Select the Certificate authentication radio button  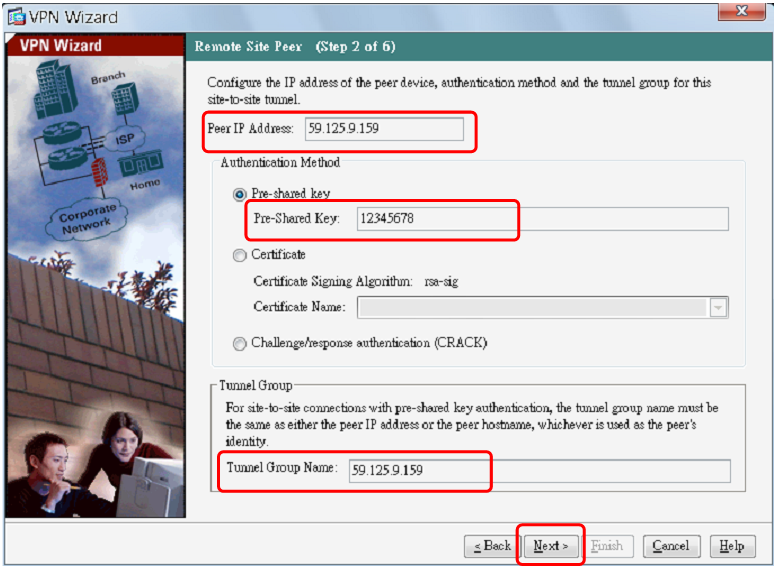click(x=239, y=256)
